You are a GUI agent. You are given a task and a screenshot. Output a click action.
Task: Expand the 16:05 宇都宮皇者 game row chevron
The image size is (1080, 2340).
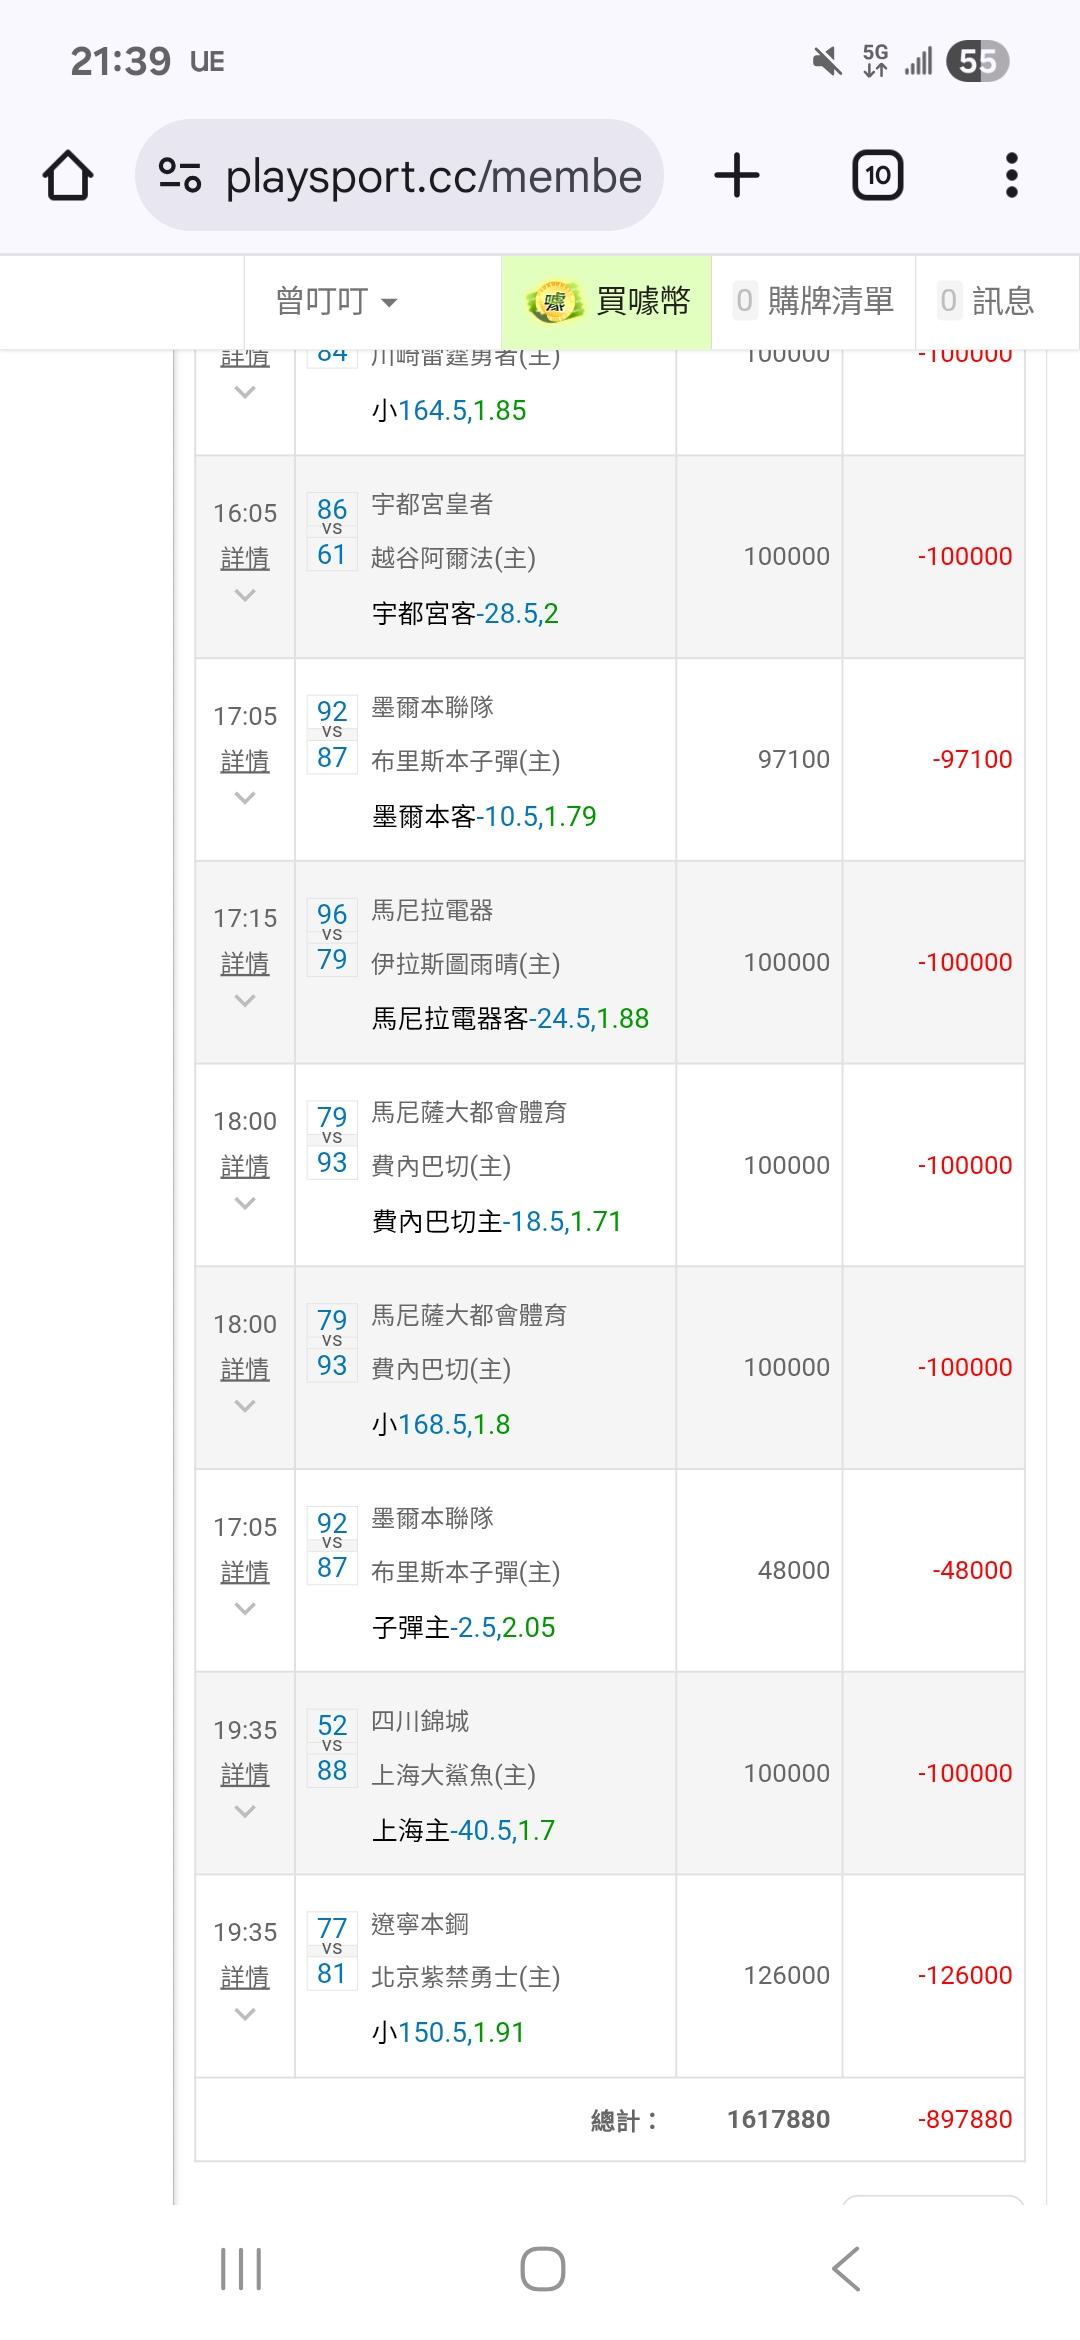pyautogui.click(x=245, y=596)
